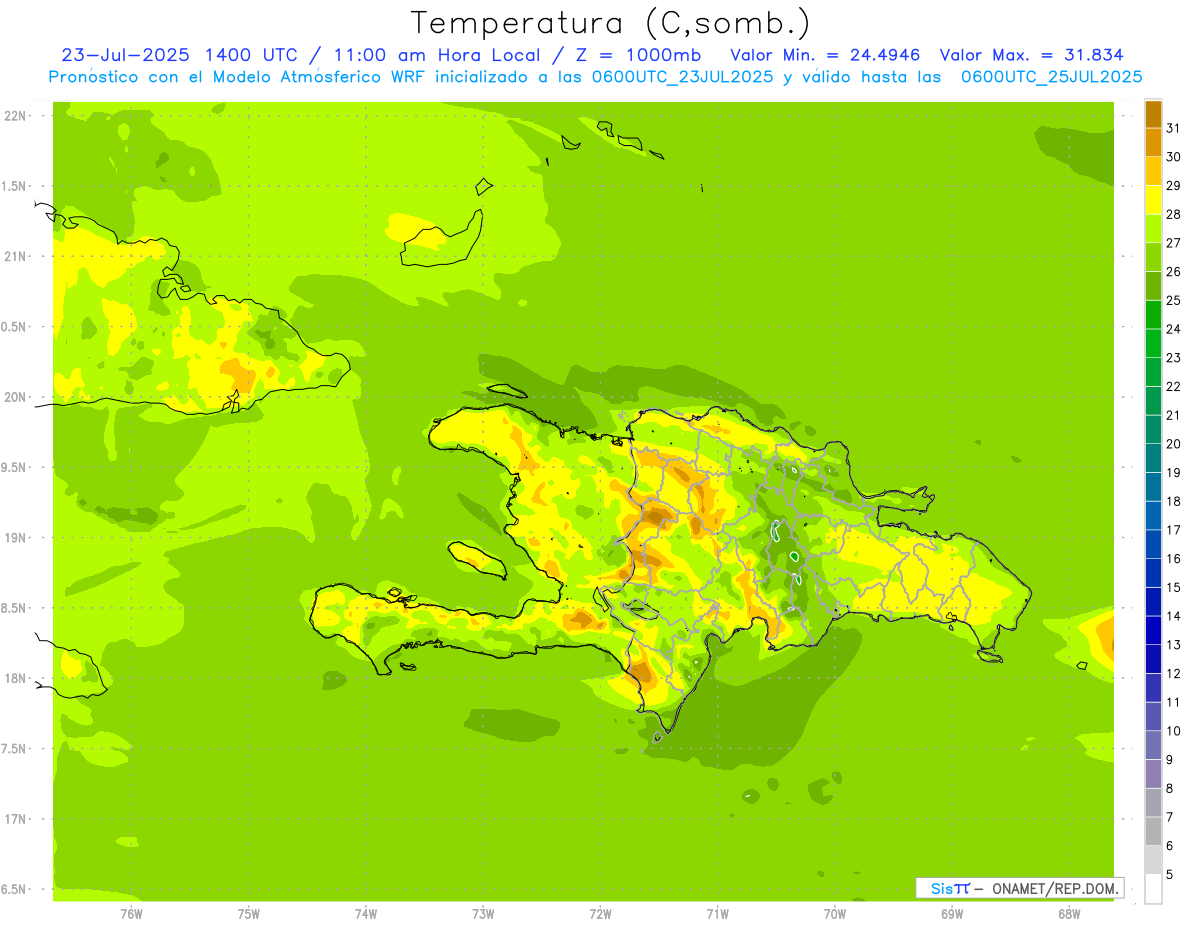
Task: Click the color bar label '14'
Action: [x=1173, y=616]
